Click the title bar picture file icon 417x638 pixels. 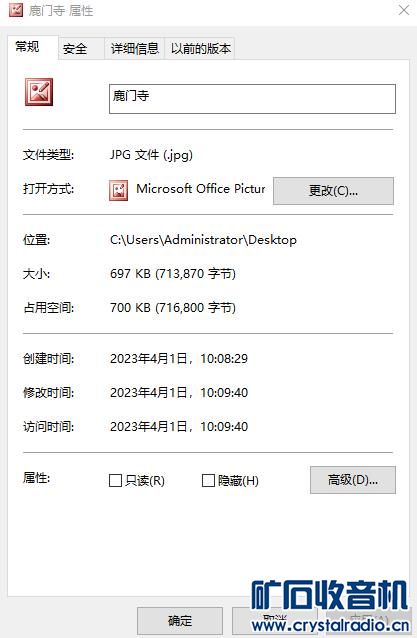click(x=16, y=10)
